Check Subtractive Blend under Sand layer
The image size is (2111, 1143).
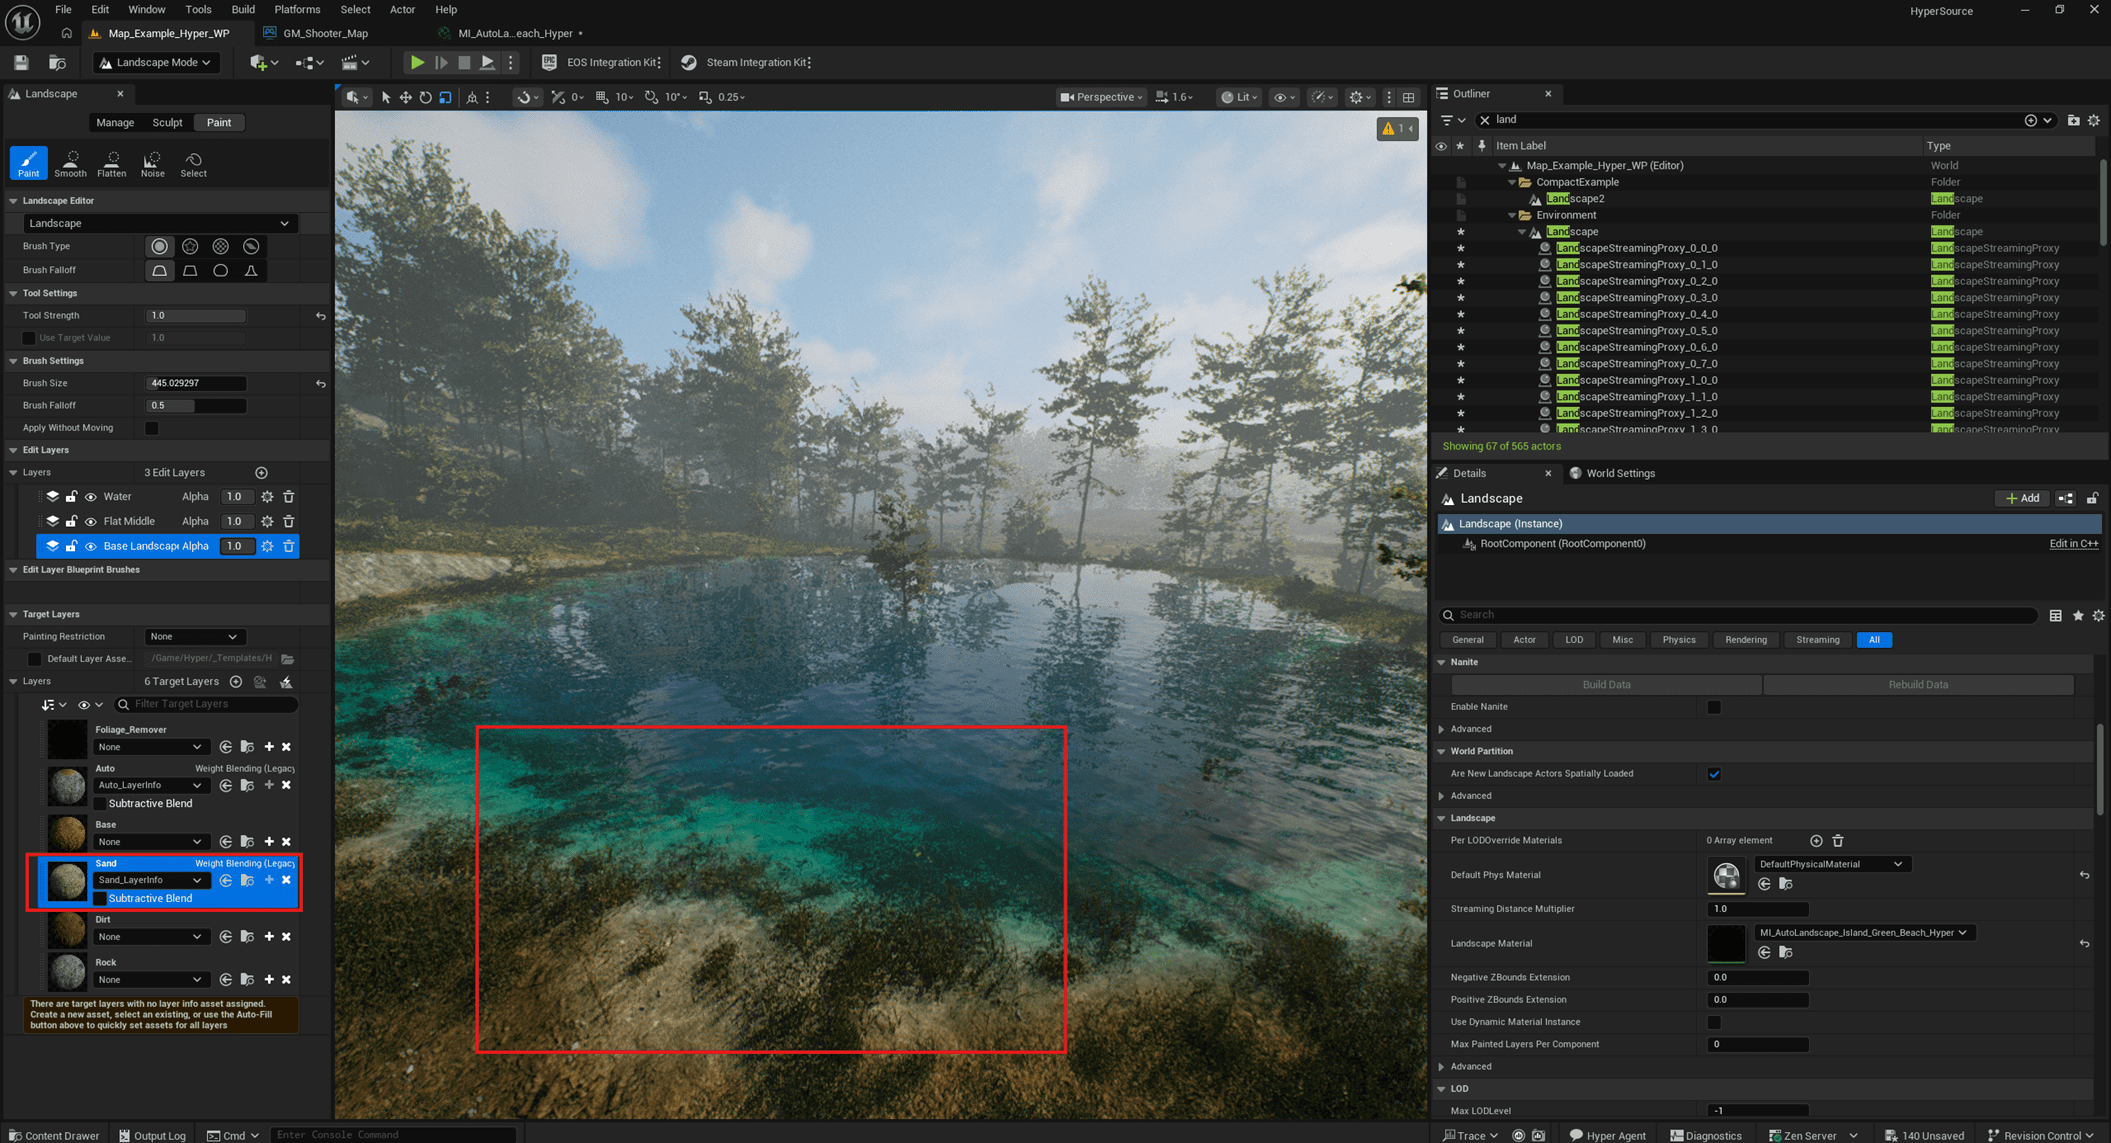pyautogui.click(x=100, y=898)
